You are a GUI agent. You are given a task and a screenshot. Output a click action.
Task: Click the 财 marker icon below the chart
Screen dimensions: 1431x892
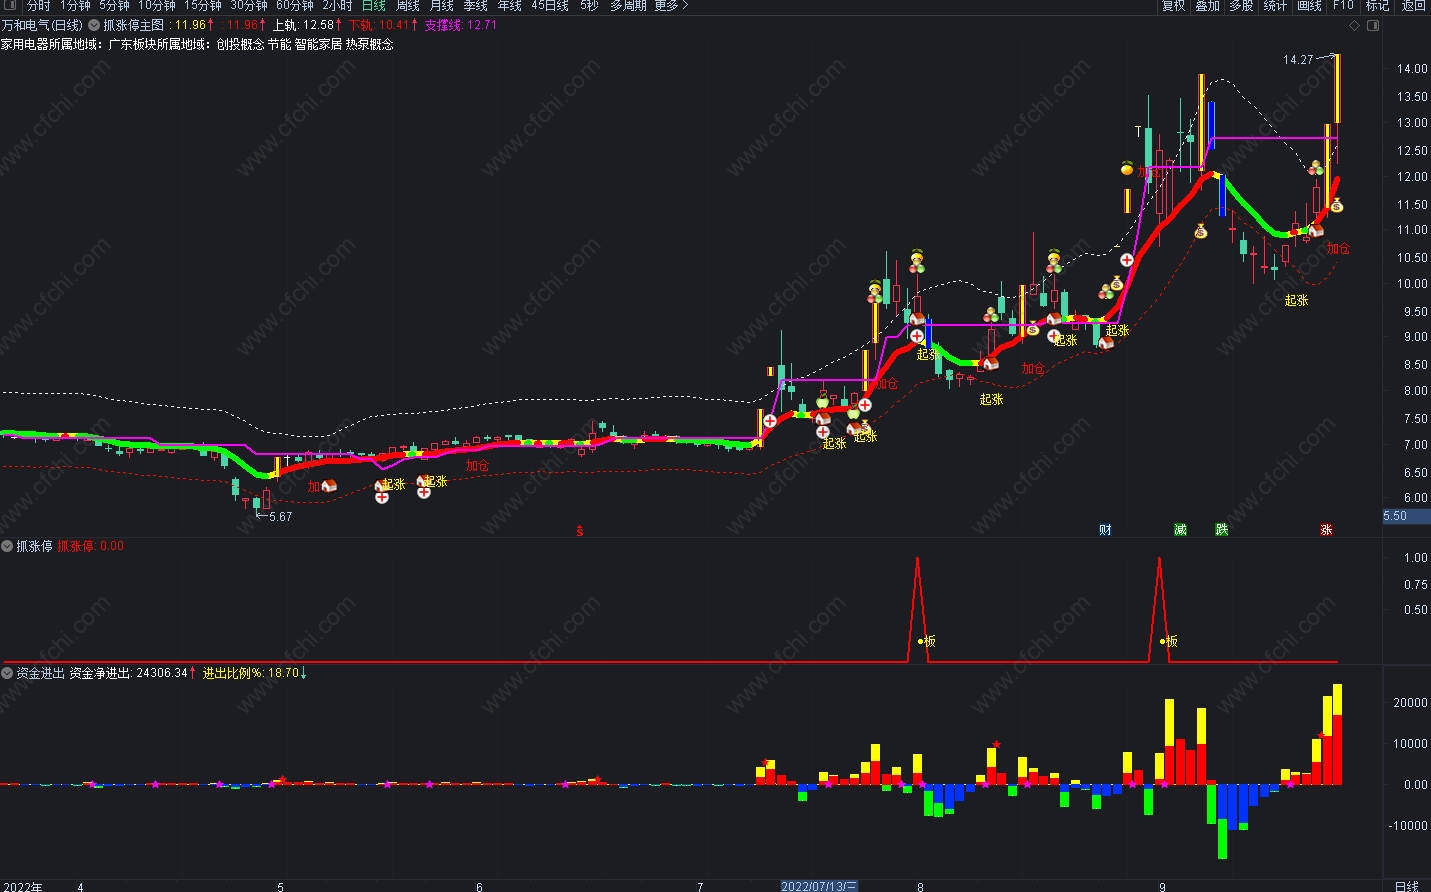pos(1105,530)
